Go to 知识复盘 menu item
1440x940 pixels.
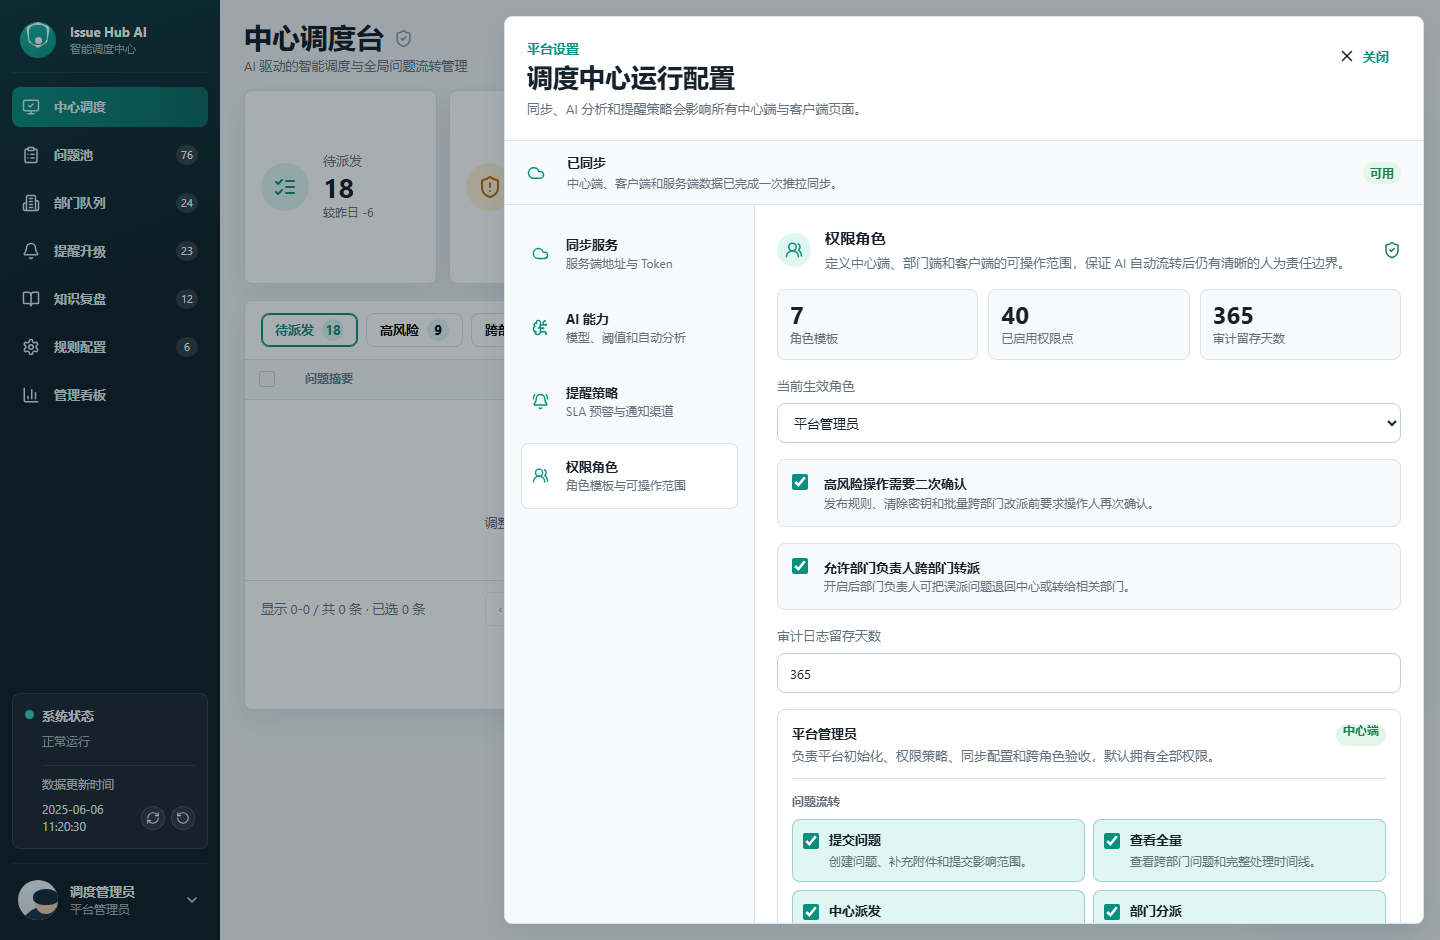pos(110,299)
